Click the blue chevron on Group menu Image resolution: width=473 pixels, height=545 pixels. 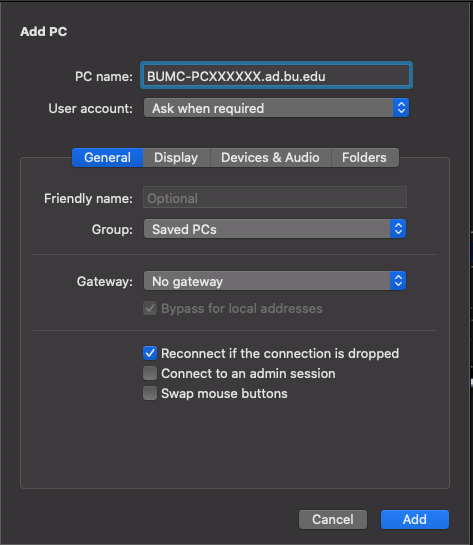click(x=398, y=229)
